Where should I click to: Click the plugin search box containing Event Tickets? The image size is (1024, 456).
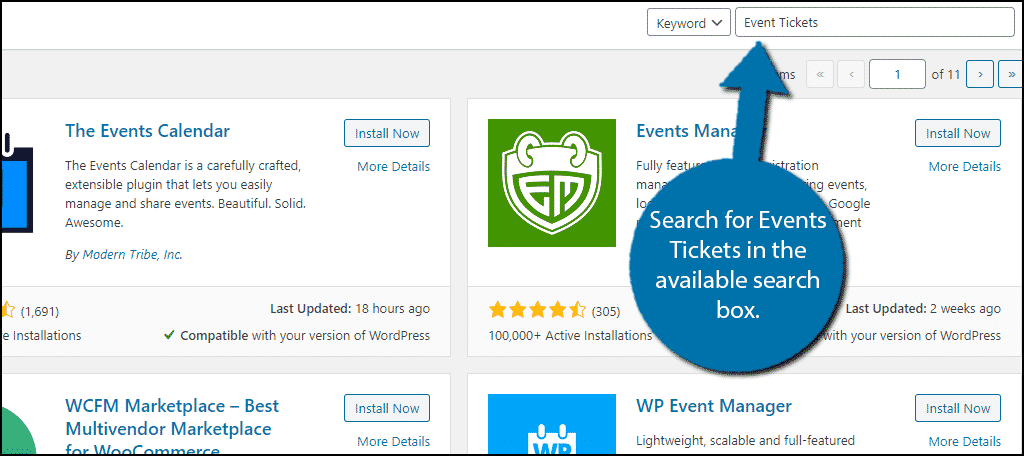(x=874, y=23)
